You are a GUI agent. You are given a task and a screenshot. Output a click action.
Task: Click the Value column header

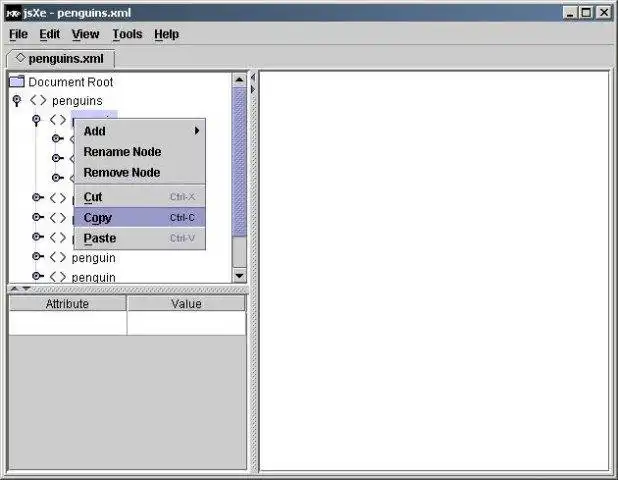tap(186, 303)
